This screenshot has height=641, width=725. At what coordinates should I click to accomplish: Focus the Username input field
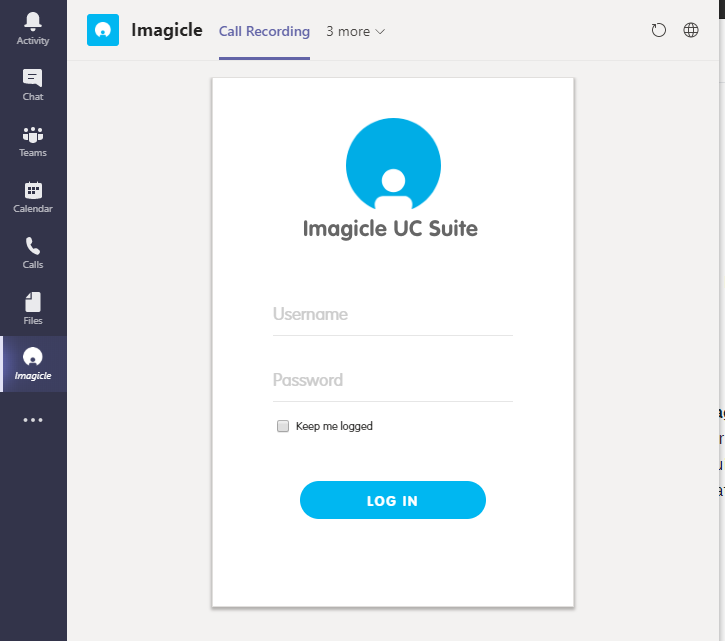coord(392,314)
